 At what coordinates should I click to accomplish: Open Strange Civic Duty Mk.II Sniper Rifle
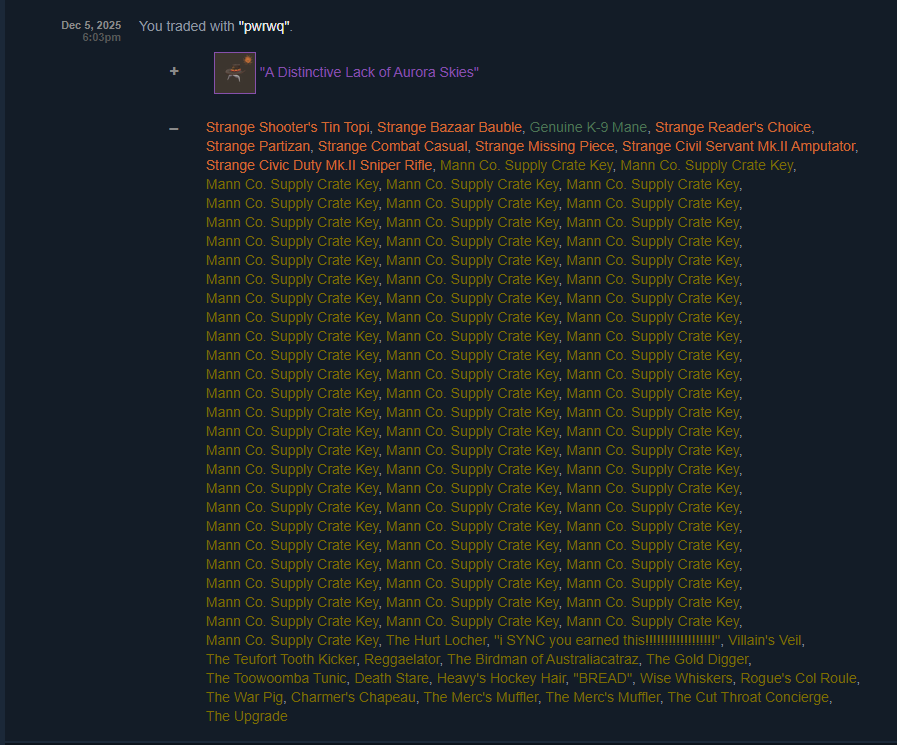click(319, 165)
